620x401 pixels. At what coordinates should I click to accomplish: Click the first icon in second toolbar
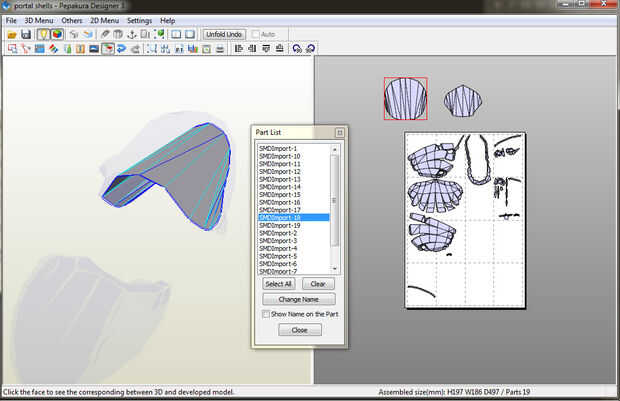11,48
